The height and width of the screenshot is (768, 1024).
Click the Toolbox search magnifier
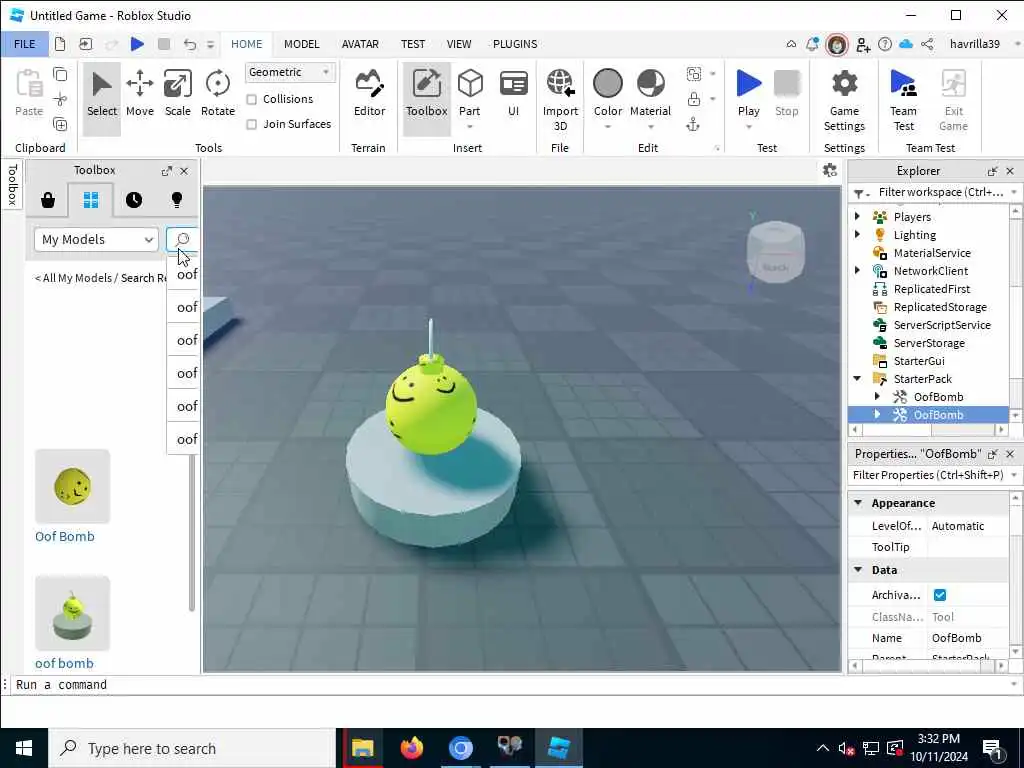point(182,239)
